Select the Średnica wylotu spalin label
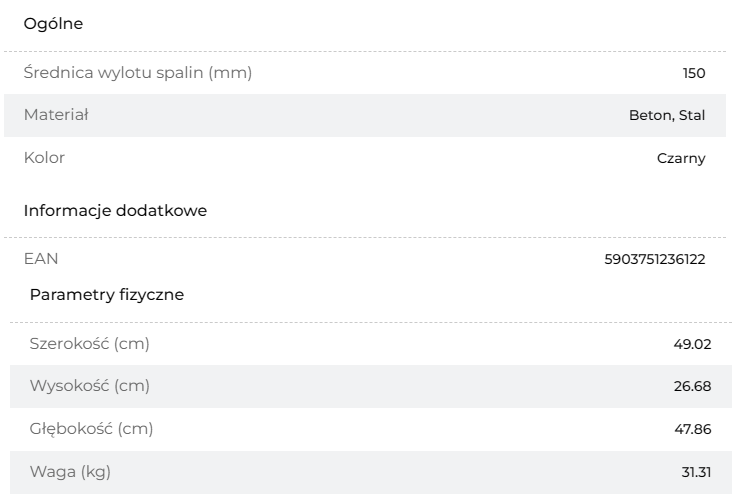741x500 pixels. point(138,73)
